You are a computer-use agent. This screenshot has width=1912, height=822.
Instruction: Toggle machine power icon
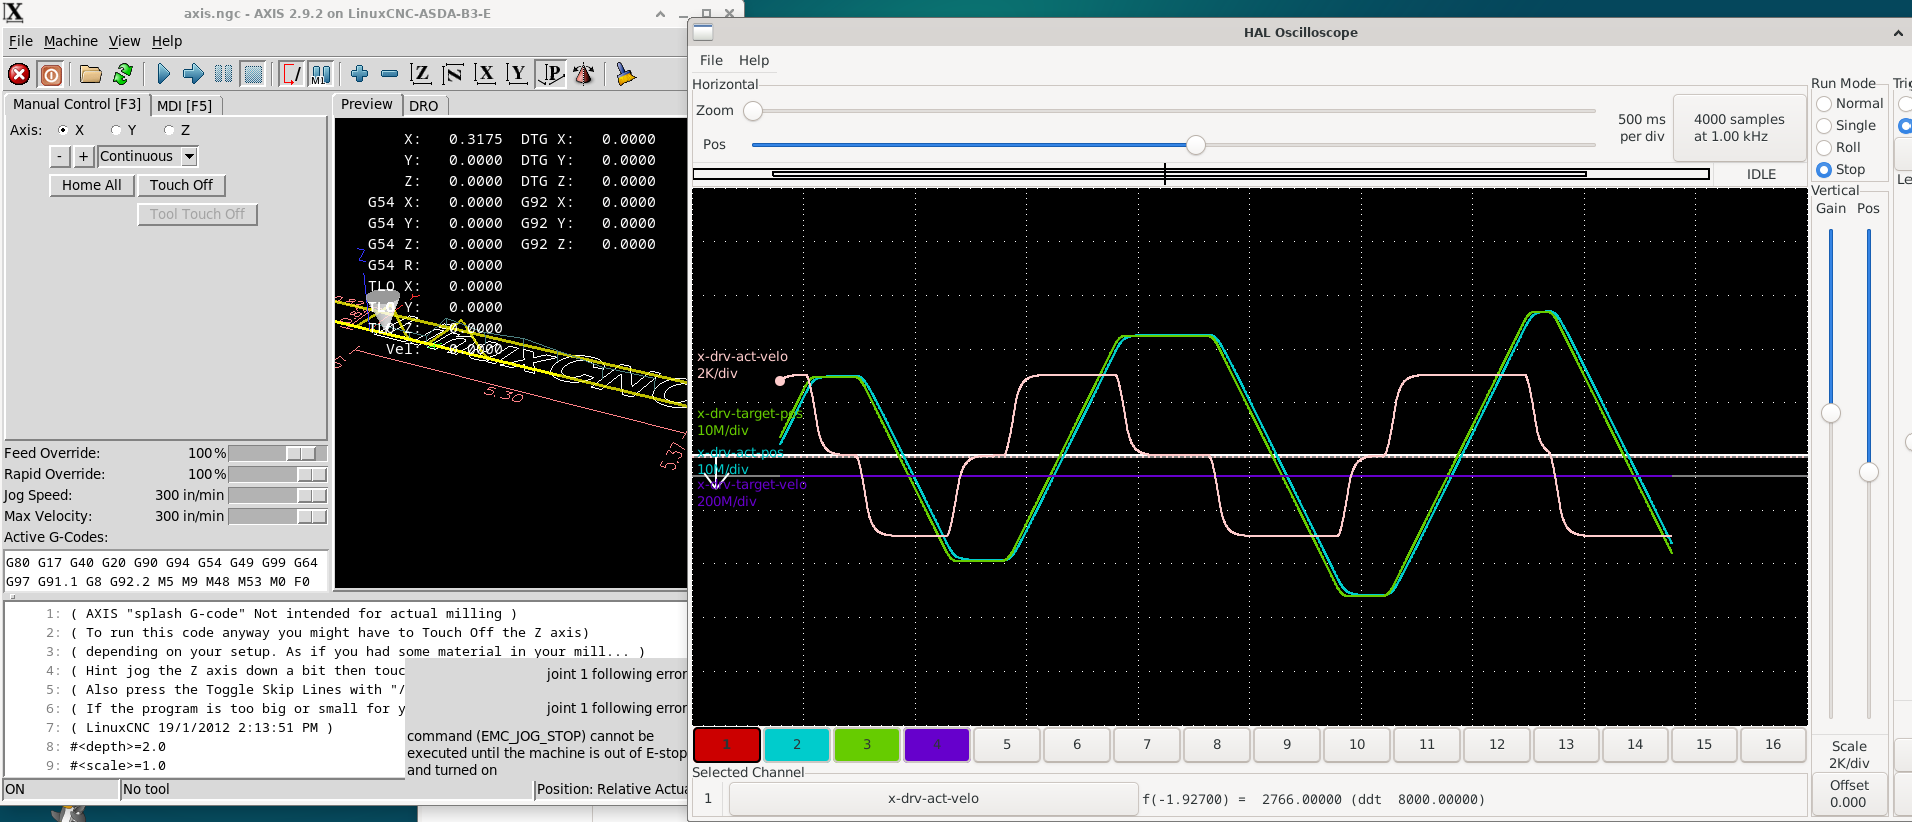[52, 74]
